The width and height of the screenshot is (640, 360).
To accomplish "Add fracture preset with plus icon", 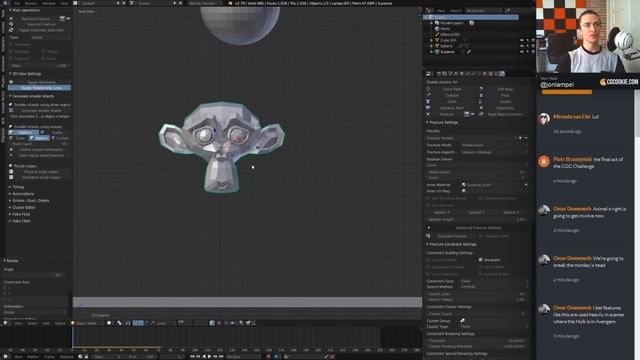I will pos(520,138).
